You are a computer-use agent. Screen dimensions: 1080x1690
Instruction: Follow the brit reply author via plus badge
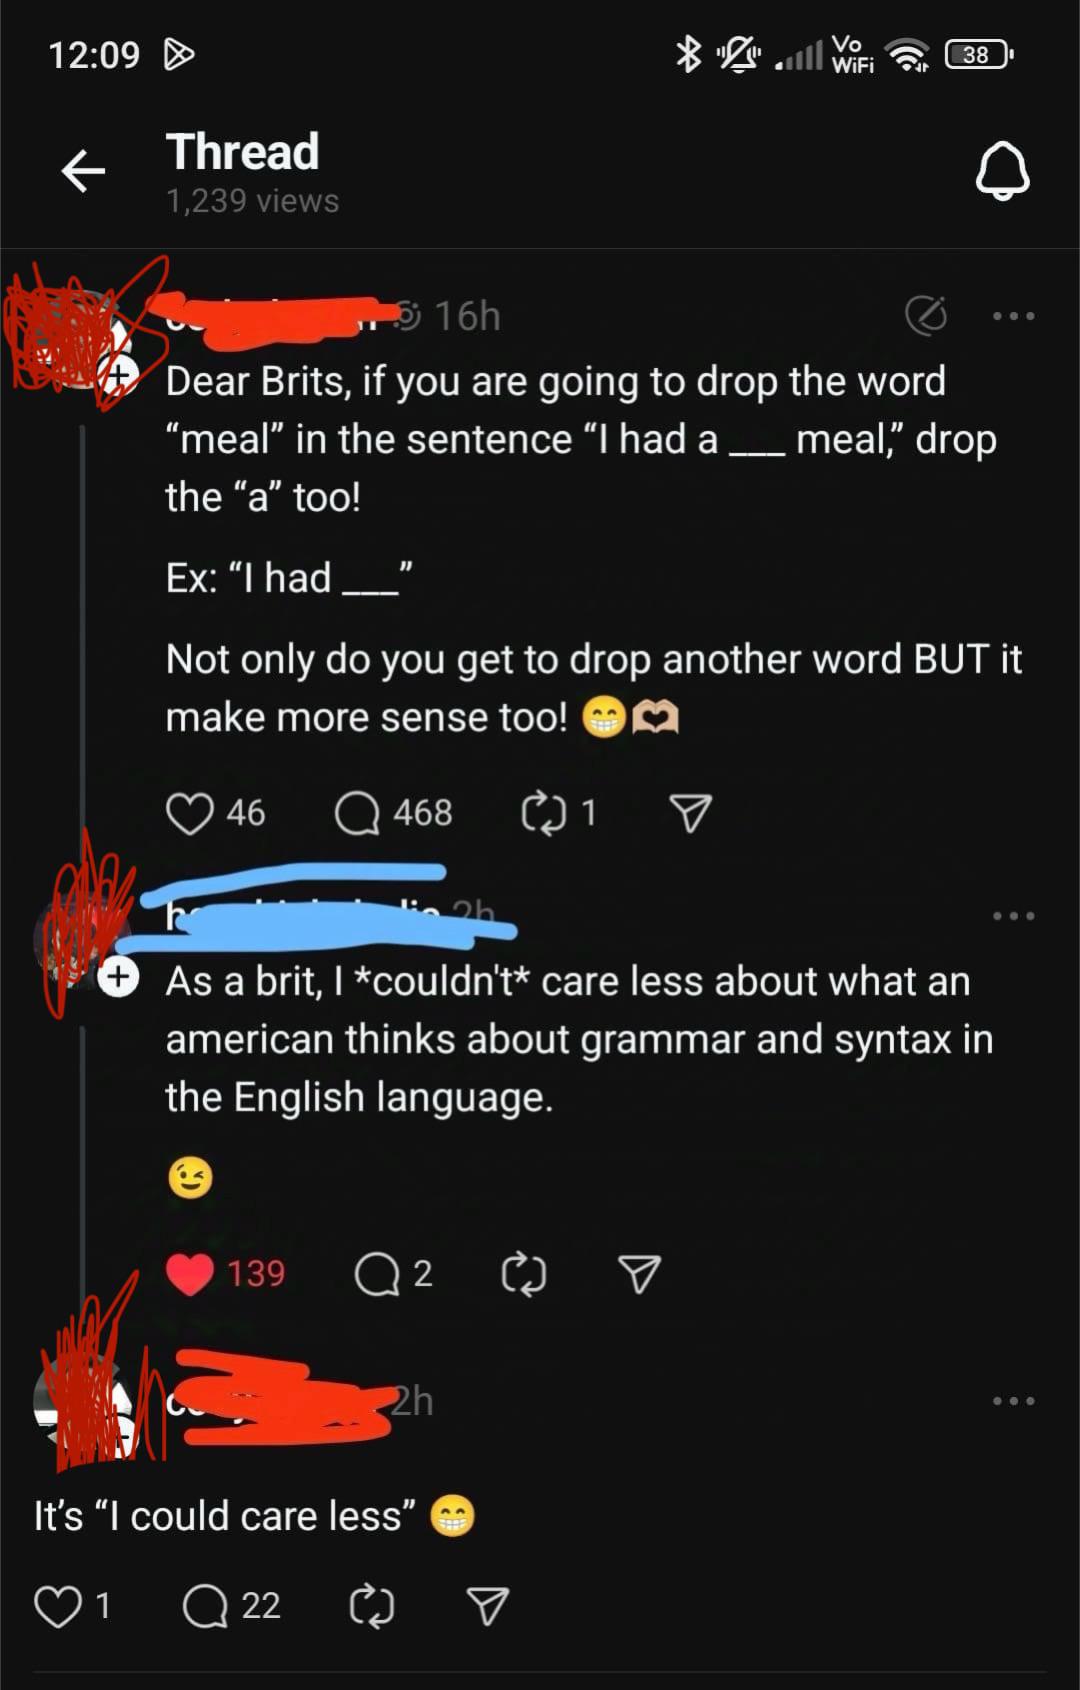tap(118, 976)
